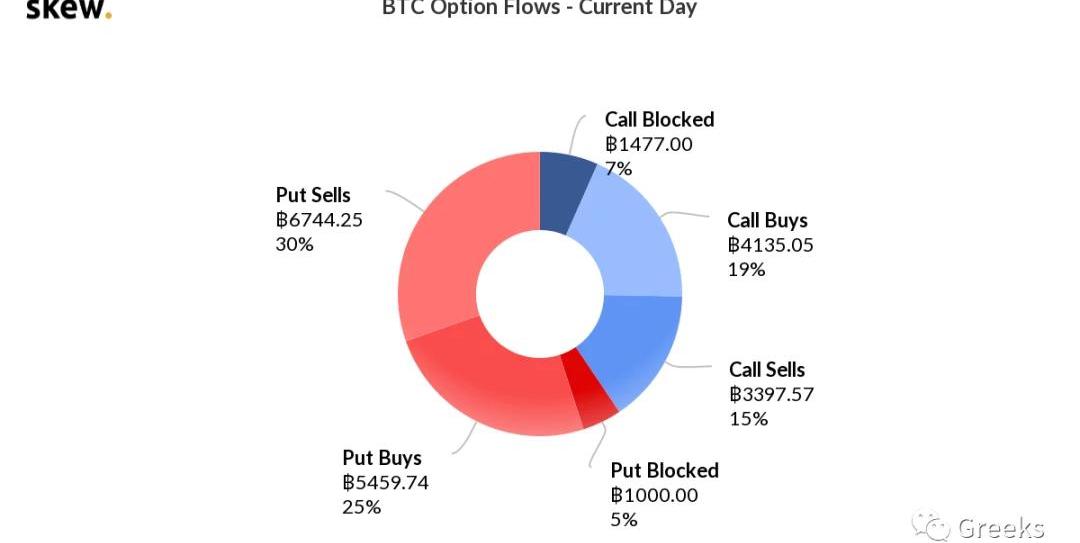Image resolution: width=1080 pixels, height=543 pixels.
Task: Click the Put Sells label
Action: coord(313,195)
